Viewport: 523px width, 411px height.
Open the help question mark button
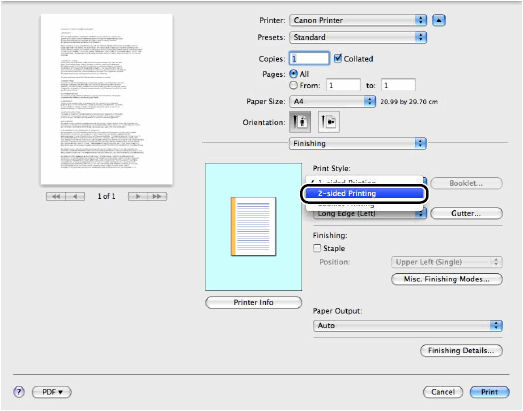[19, 392]
